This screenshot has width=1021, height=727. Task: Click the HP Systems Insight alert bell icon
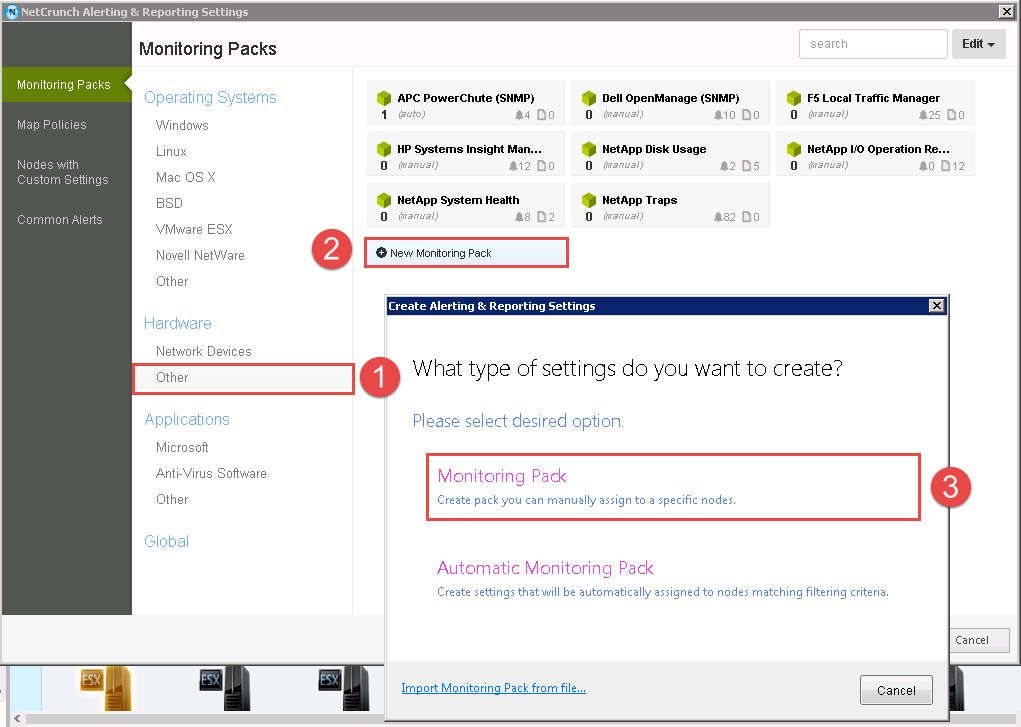pyautogui.click(x=513, y=166)
